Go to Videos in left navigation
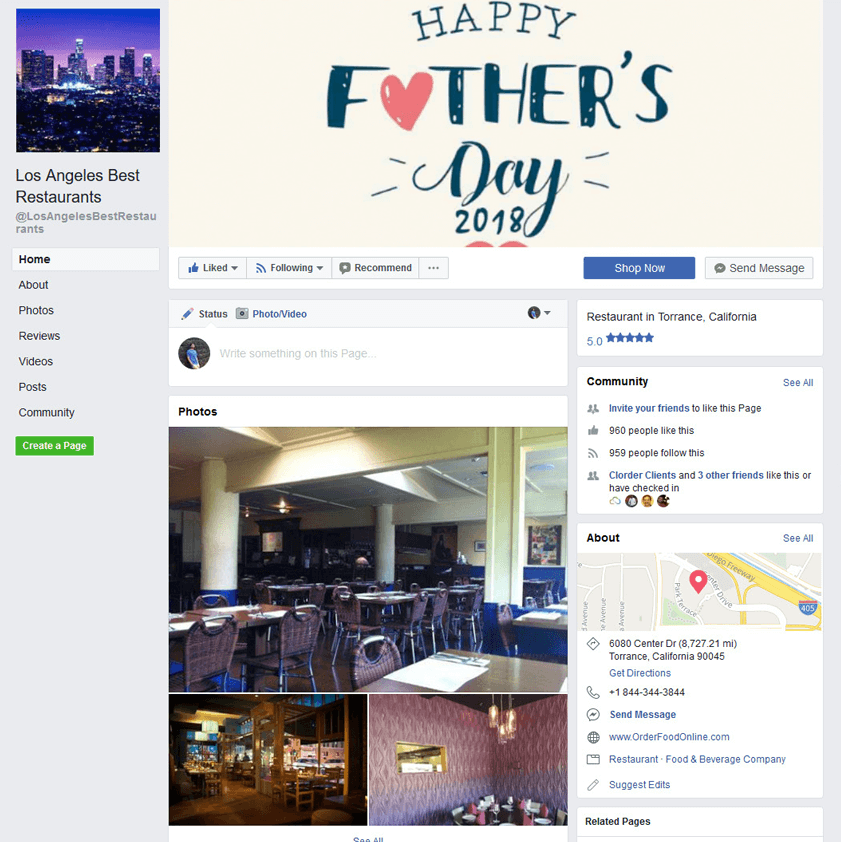Viewport: 841px width, 842px height. pyautogui.click(x=35, y=361)
